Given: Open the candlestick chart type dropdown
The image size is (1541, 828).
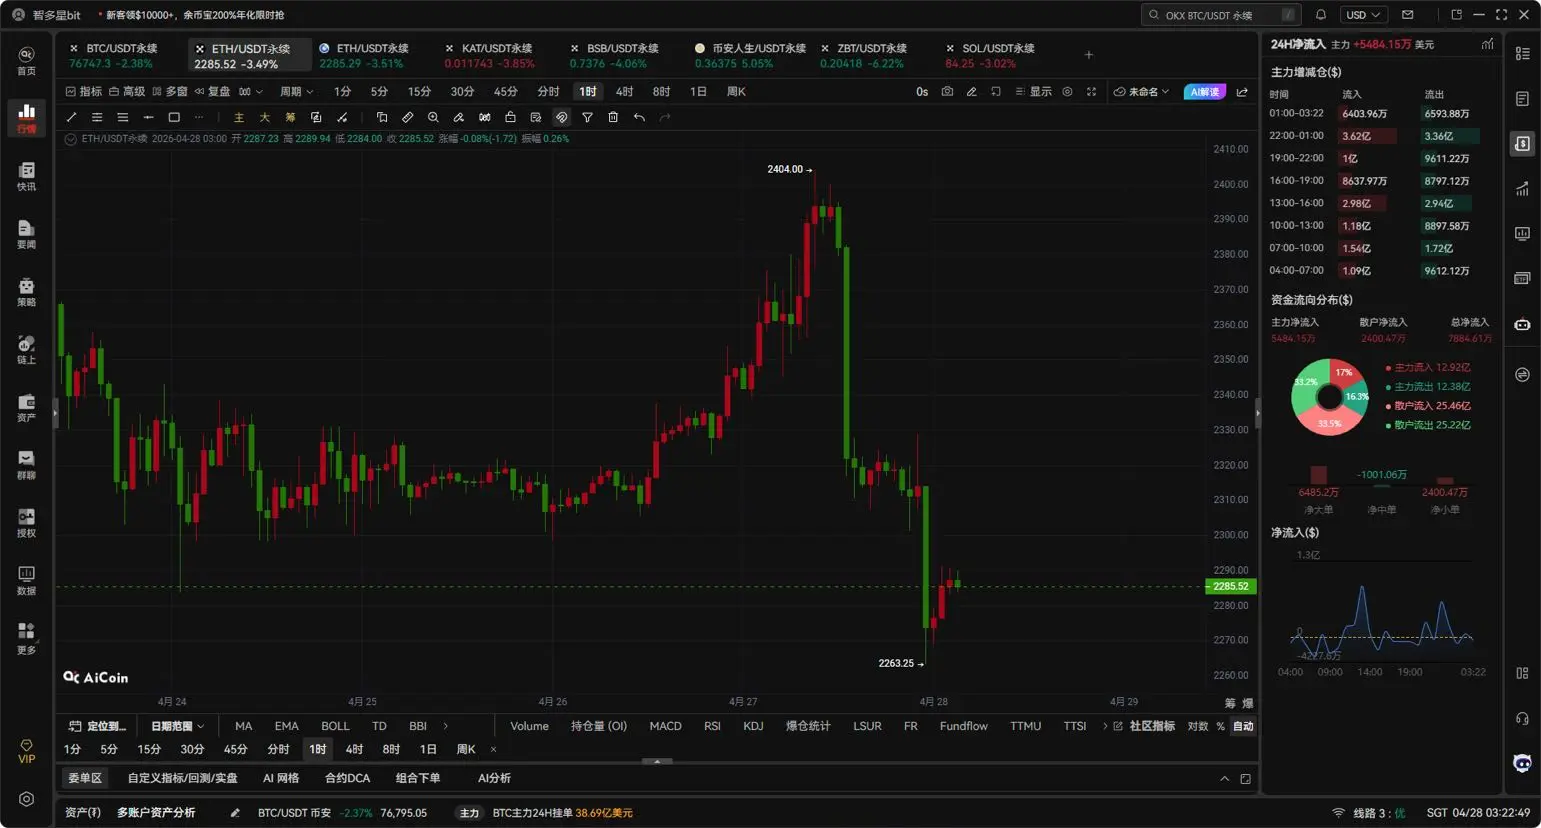Looking at the screenshot, I should pos(250,91).
